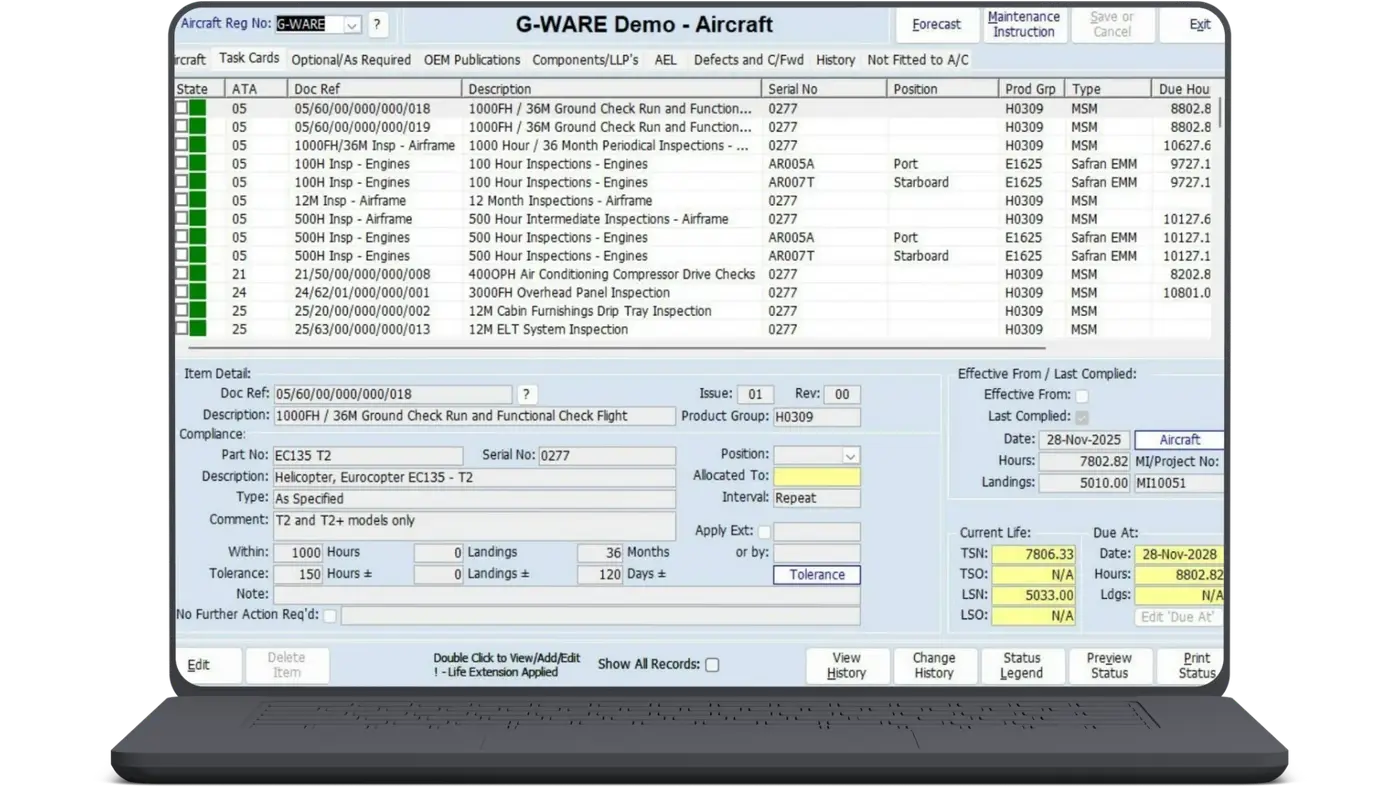The width and height of the screenshot is (1400, 788).
Task: Click the Serial No column header
Action: tap(824, 89)
